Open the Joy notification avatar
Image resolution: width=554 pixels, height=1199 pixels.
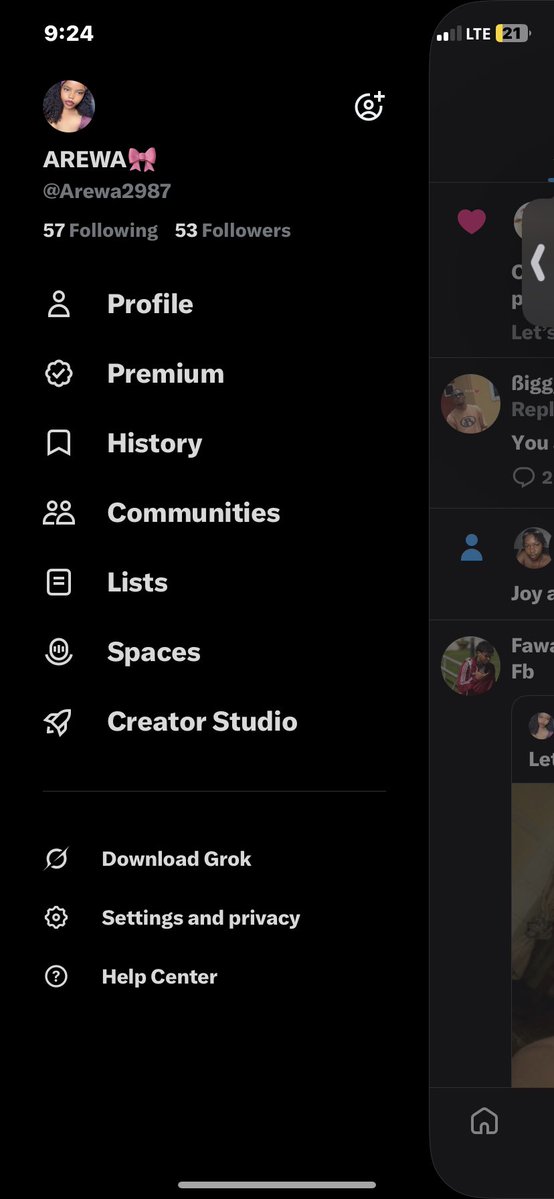coord(533,548)
